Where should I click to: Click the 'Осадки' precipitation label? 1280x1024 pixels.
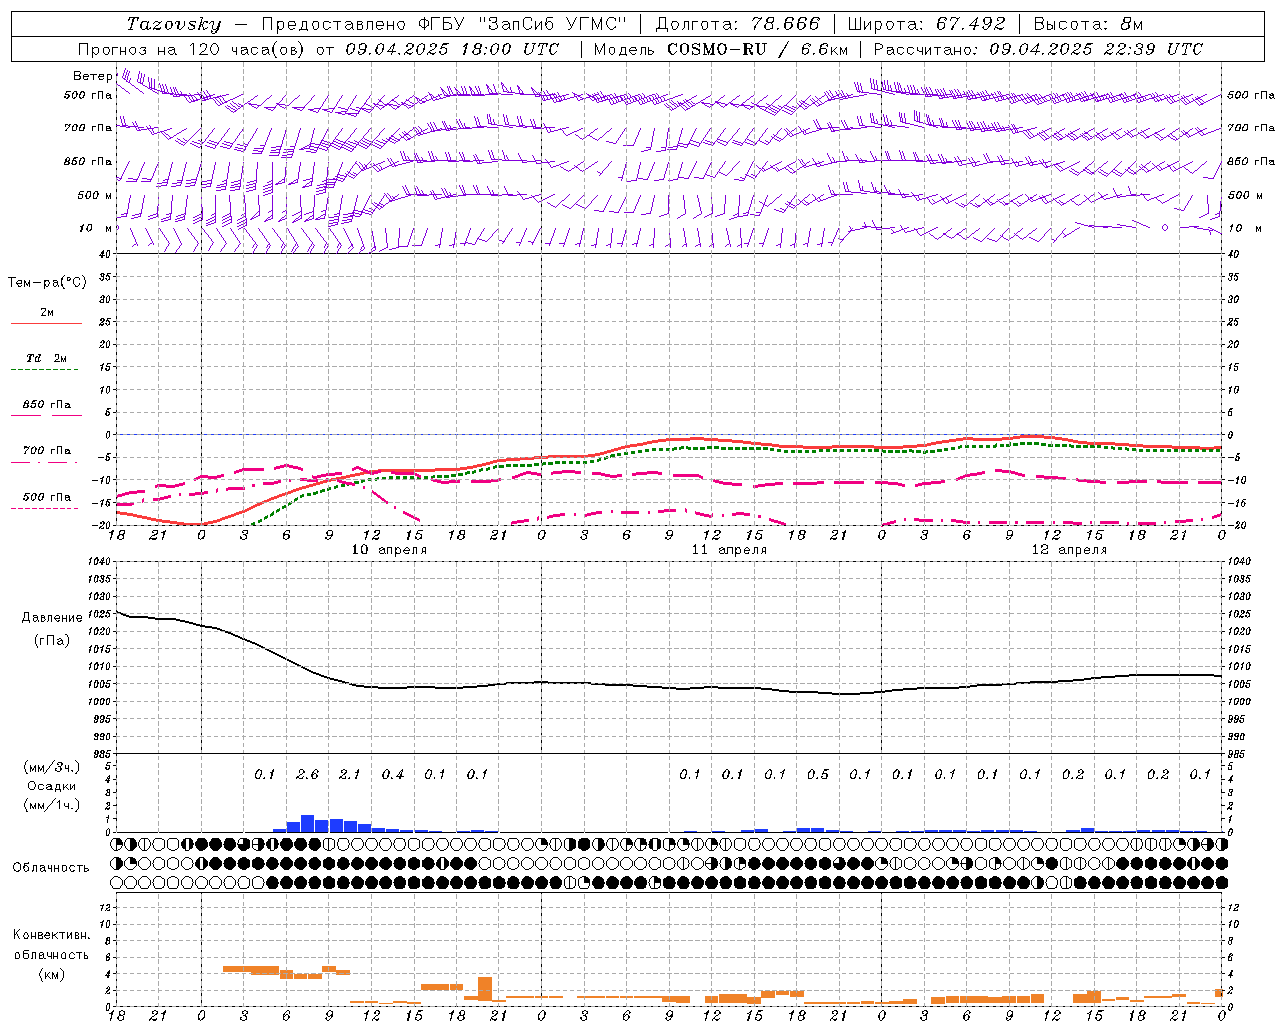(52, 786)
